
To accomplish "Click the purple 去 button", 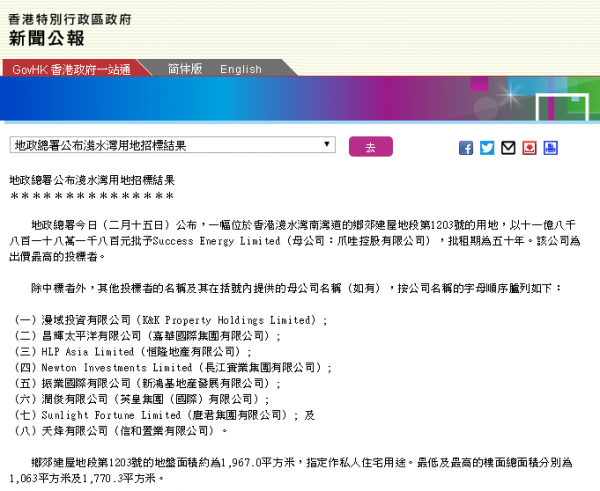I will 370,147.
